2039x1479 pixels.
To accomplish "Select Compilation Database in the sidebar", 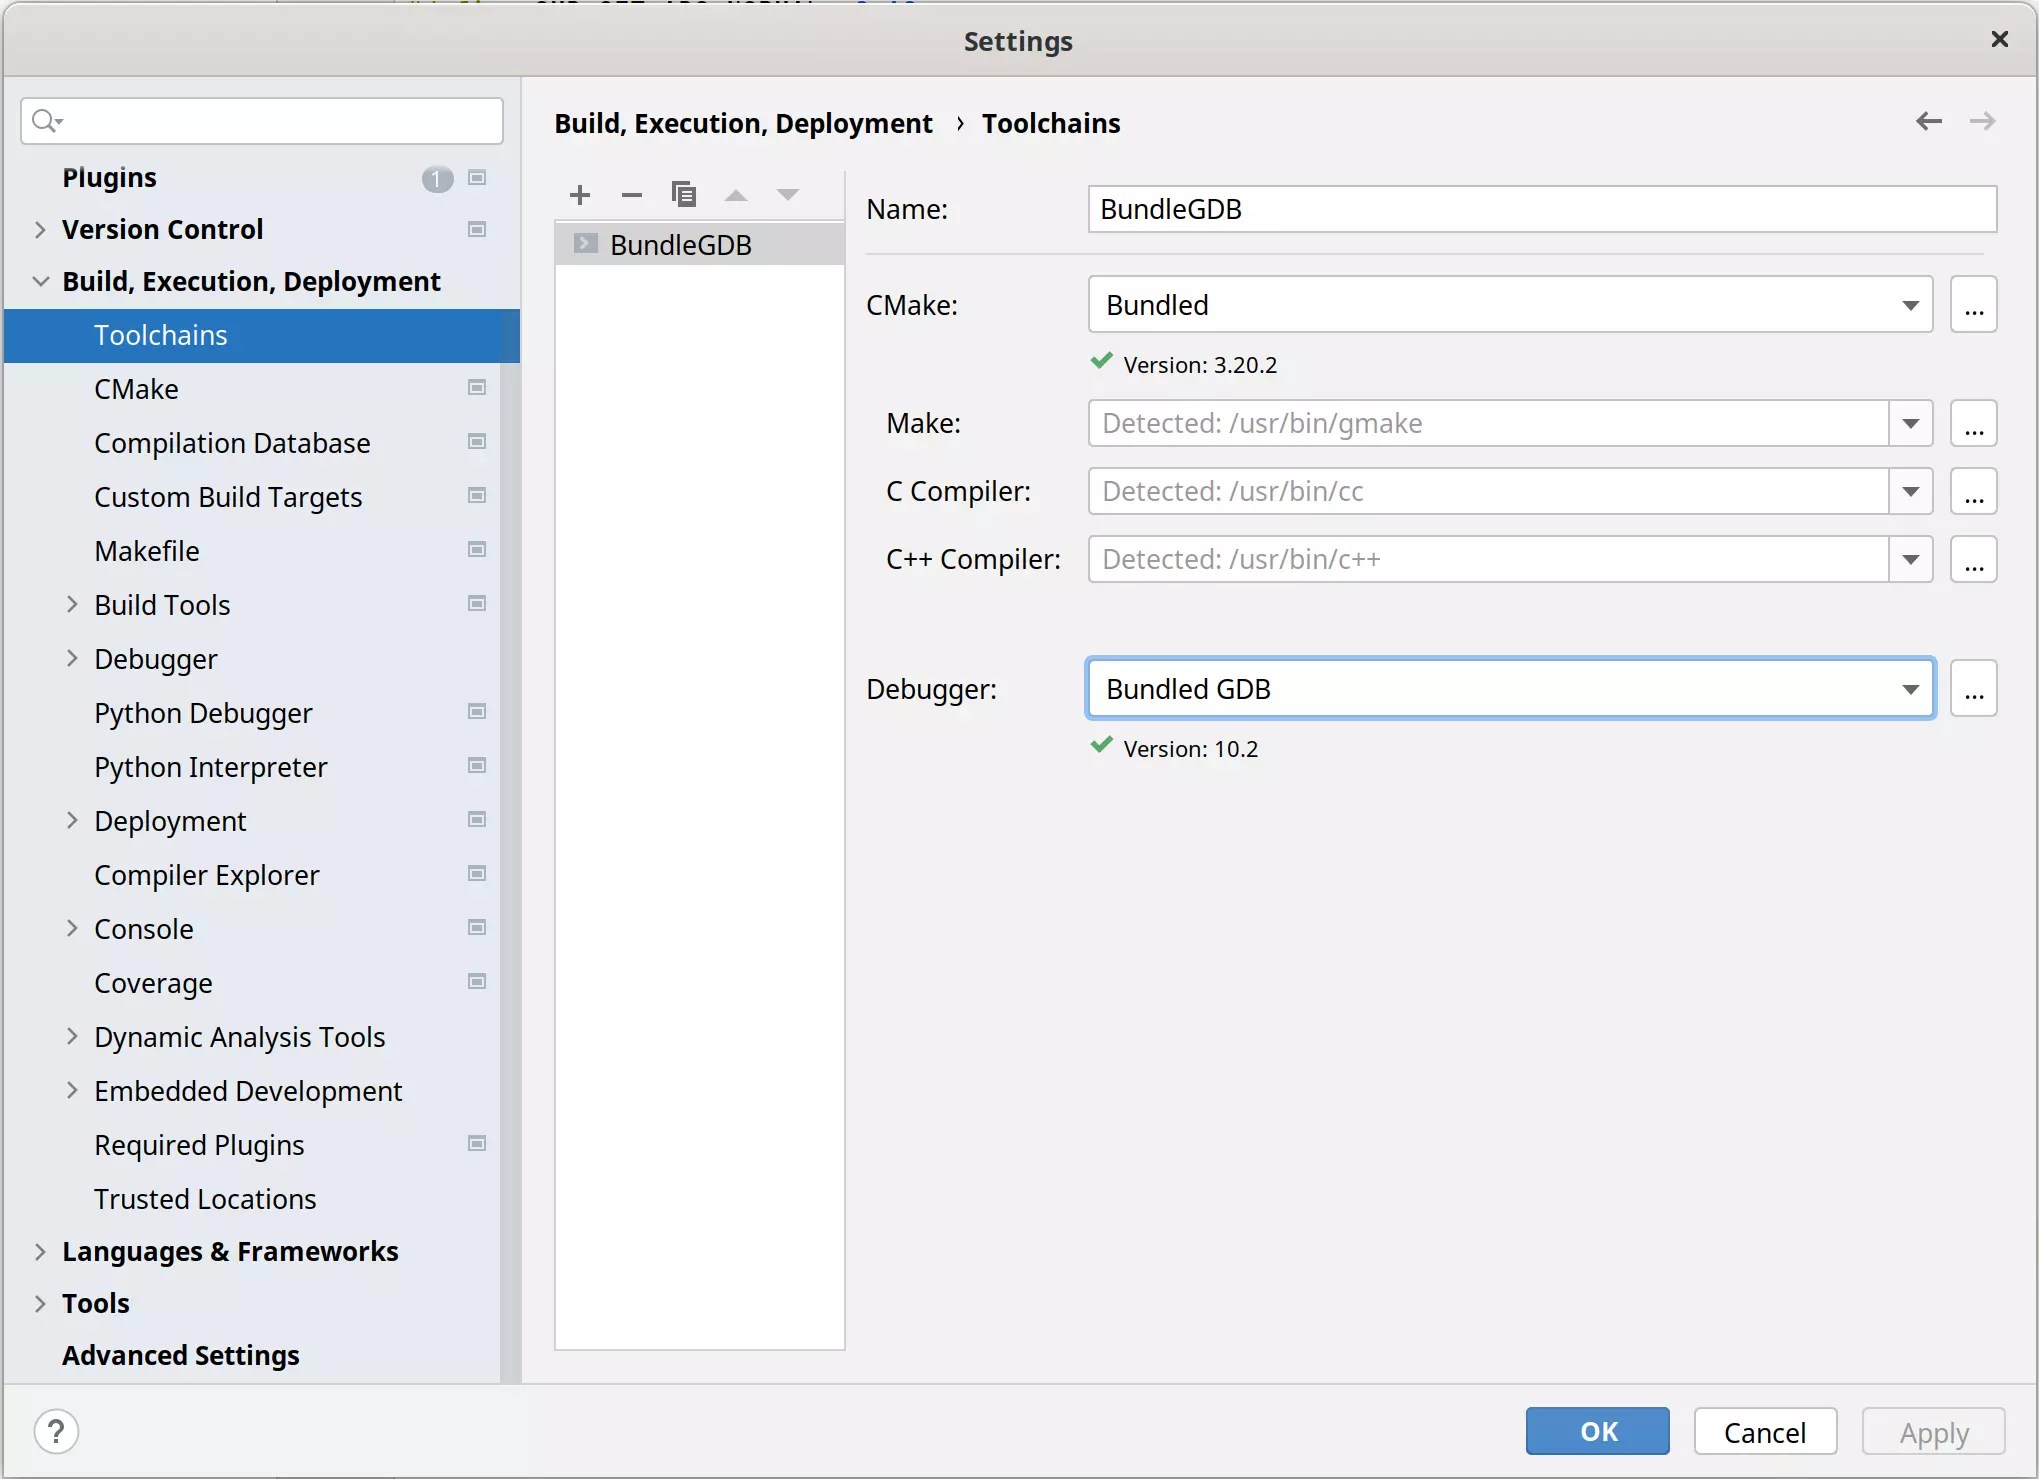I will coord(232,443).
